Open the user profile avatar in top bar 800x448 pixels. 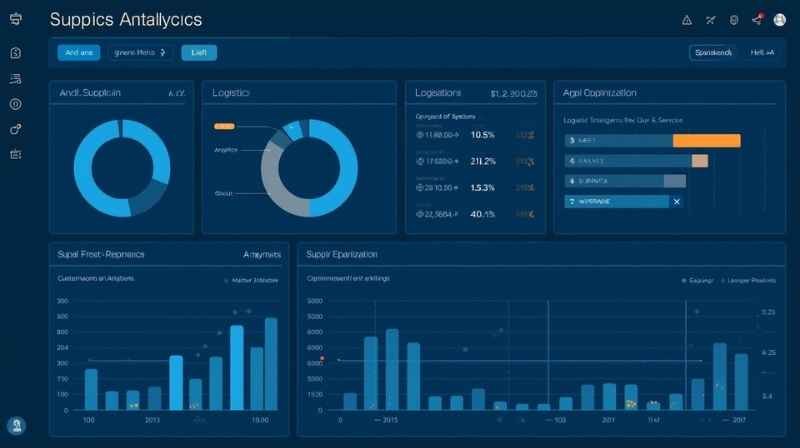click(780, 20)
